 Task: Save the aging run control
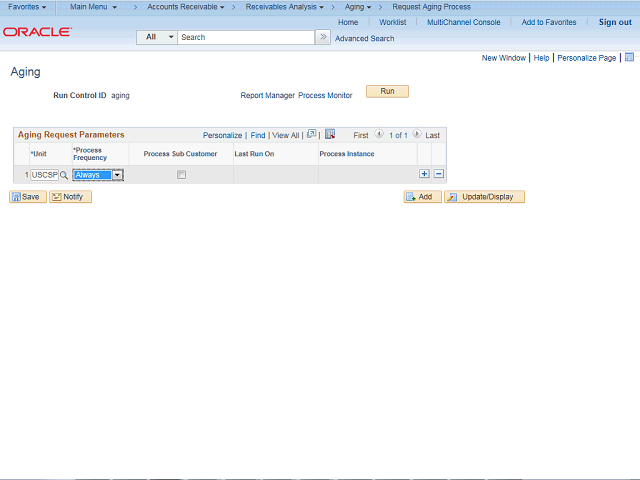tap(28, 197)
